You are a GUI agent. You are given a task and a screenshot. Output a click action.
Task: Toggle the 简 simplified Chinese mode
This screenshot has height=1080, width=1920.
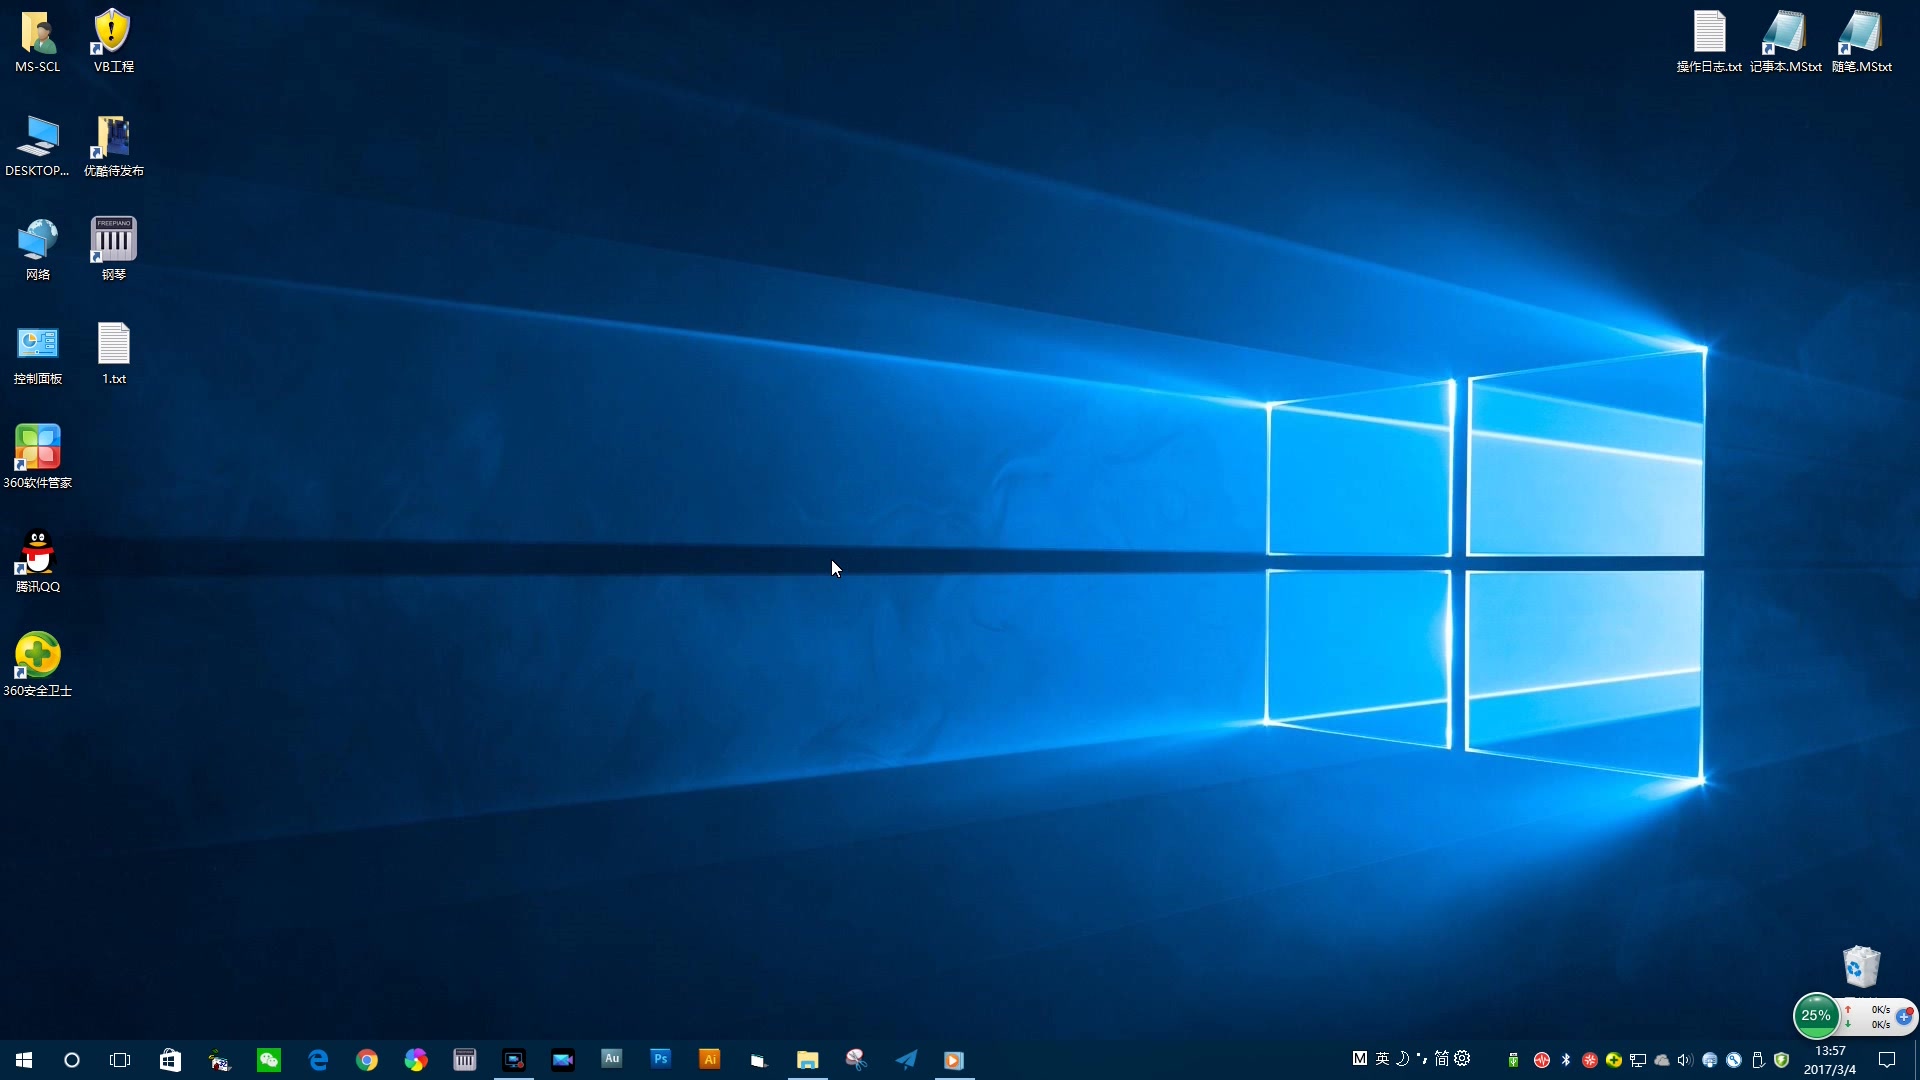coord(1442,1058)
